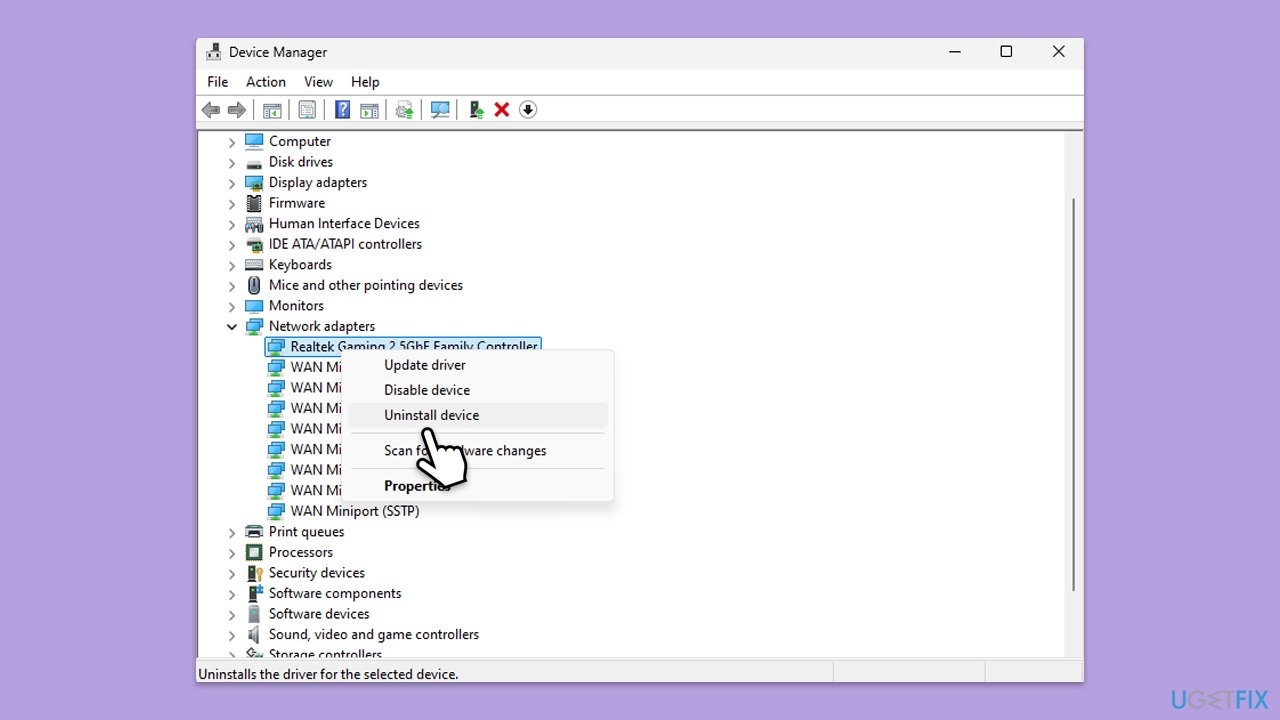
Task: Expand the Display adapters chevron
Action: [x=232, y=183]
